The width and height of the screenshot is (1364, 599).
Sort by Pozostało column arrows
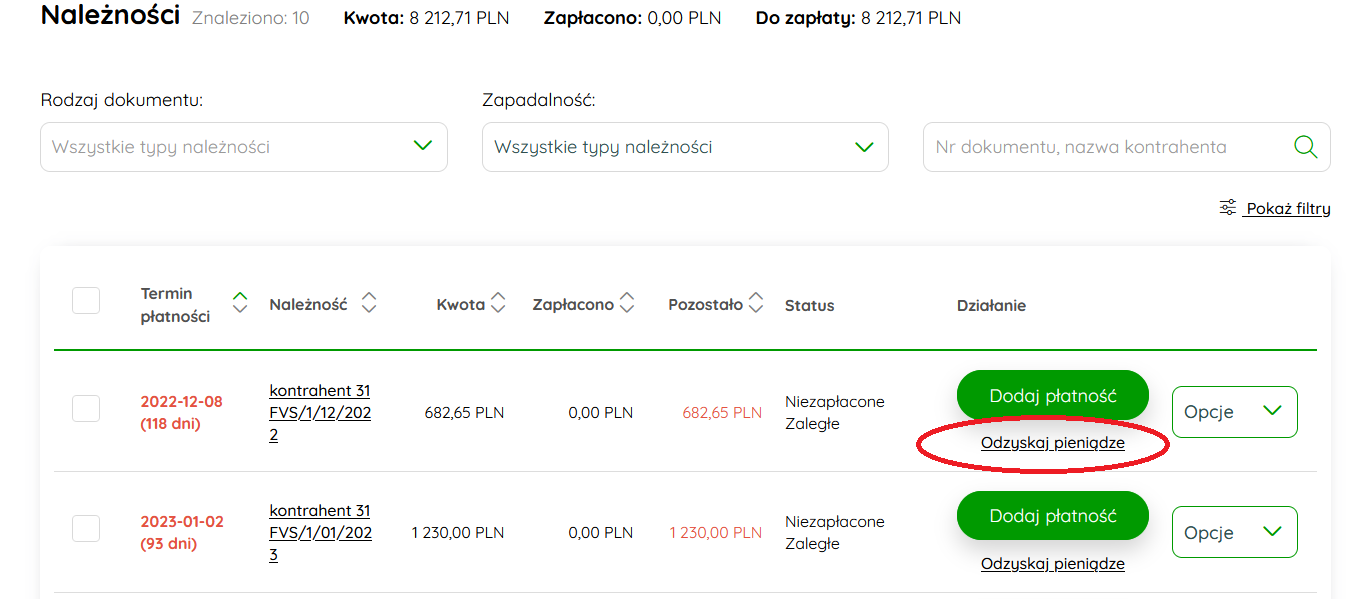click(x=756, y=303)
